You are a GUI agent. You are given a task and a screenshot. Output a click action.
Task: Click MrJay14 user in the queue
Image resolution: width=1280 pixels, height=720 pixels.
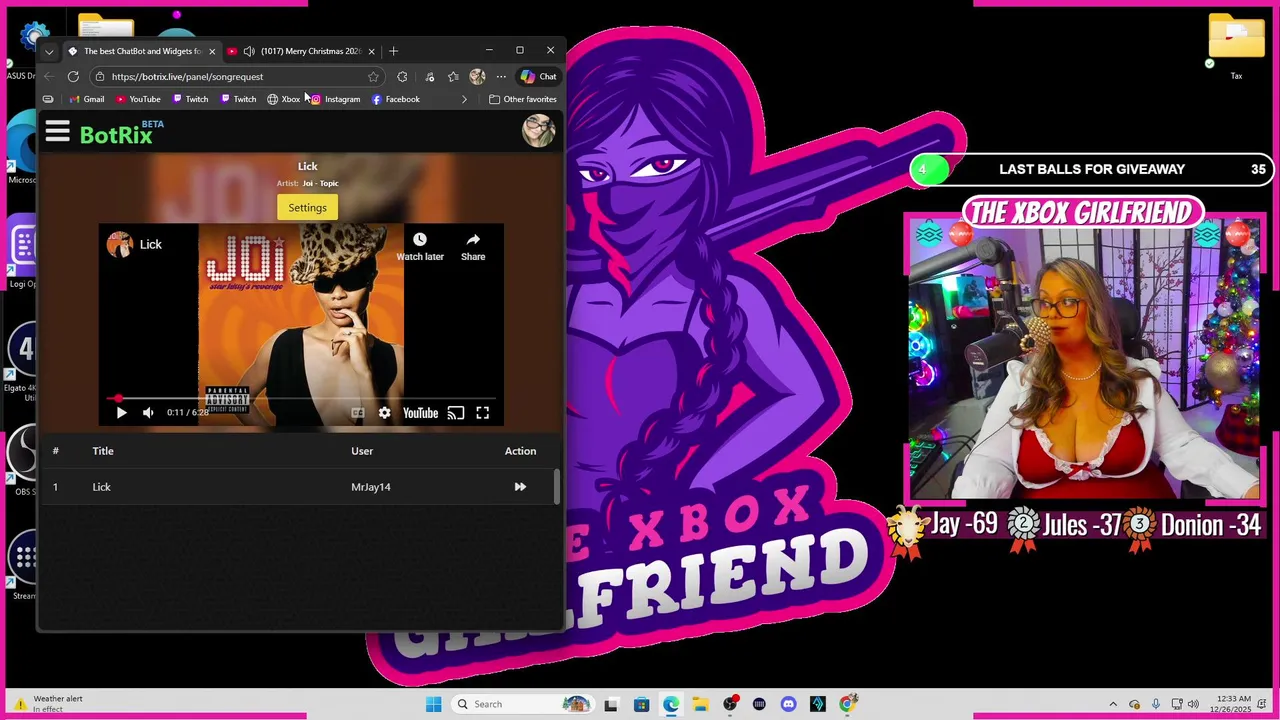click(x=371, y=487)
